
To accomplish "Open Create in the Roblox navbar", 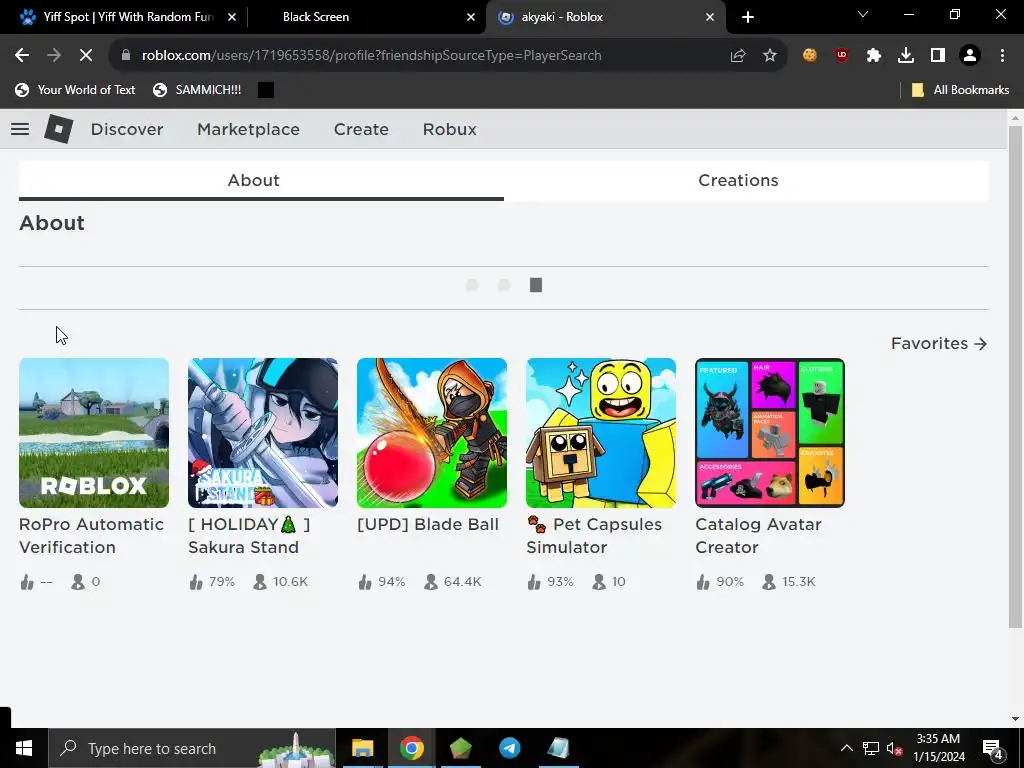I will pos(361,129).
